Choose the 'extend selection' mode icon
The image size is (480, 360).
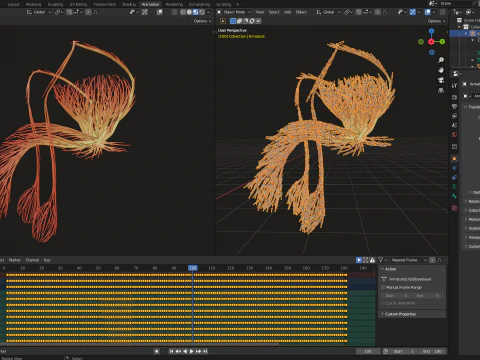(239, 21)
